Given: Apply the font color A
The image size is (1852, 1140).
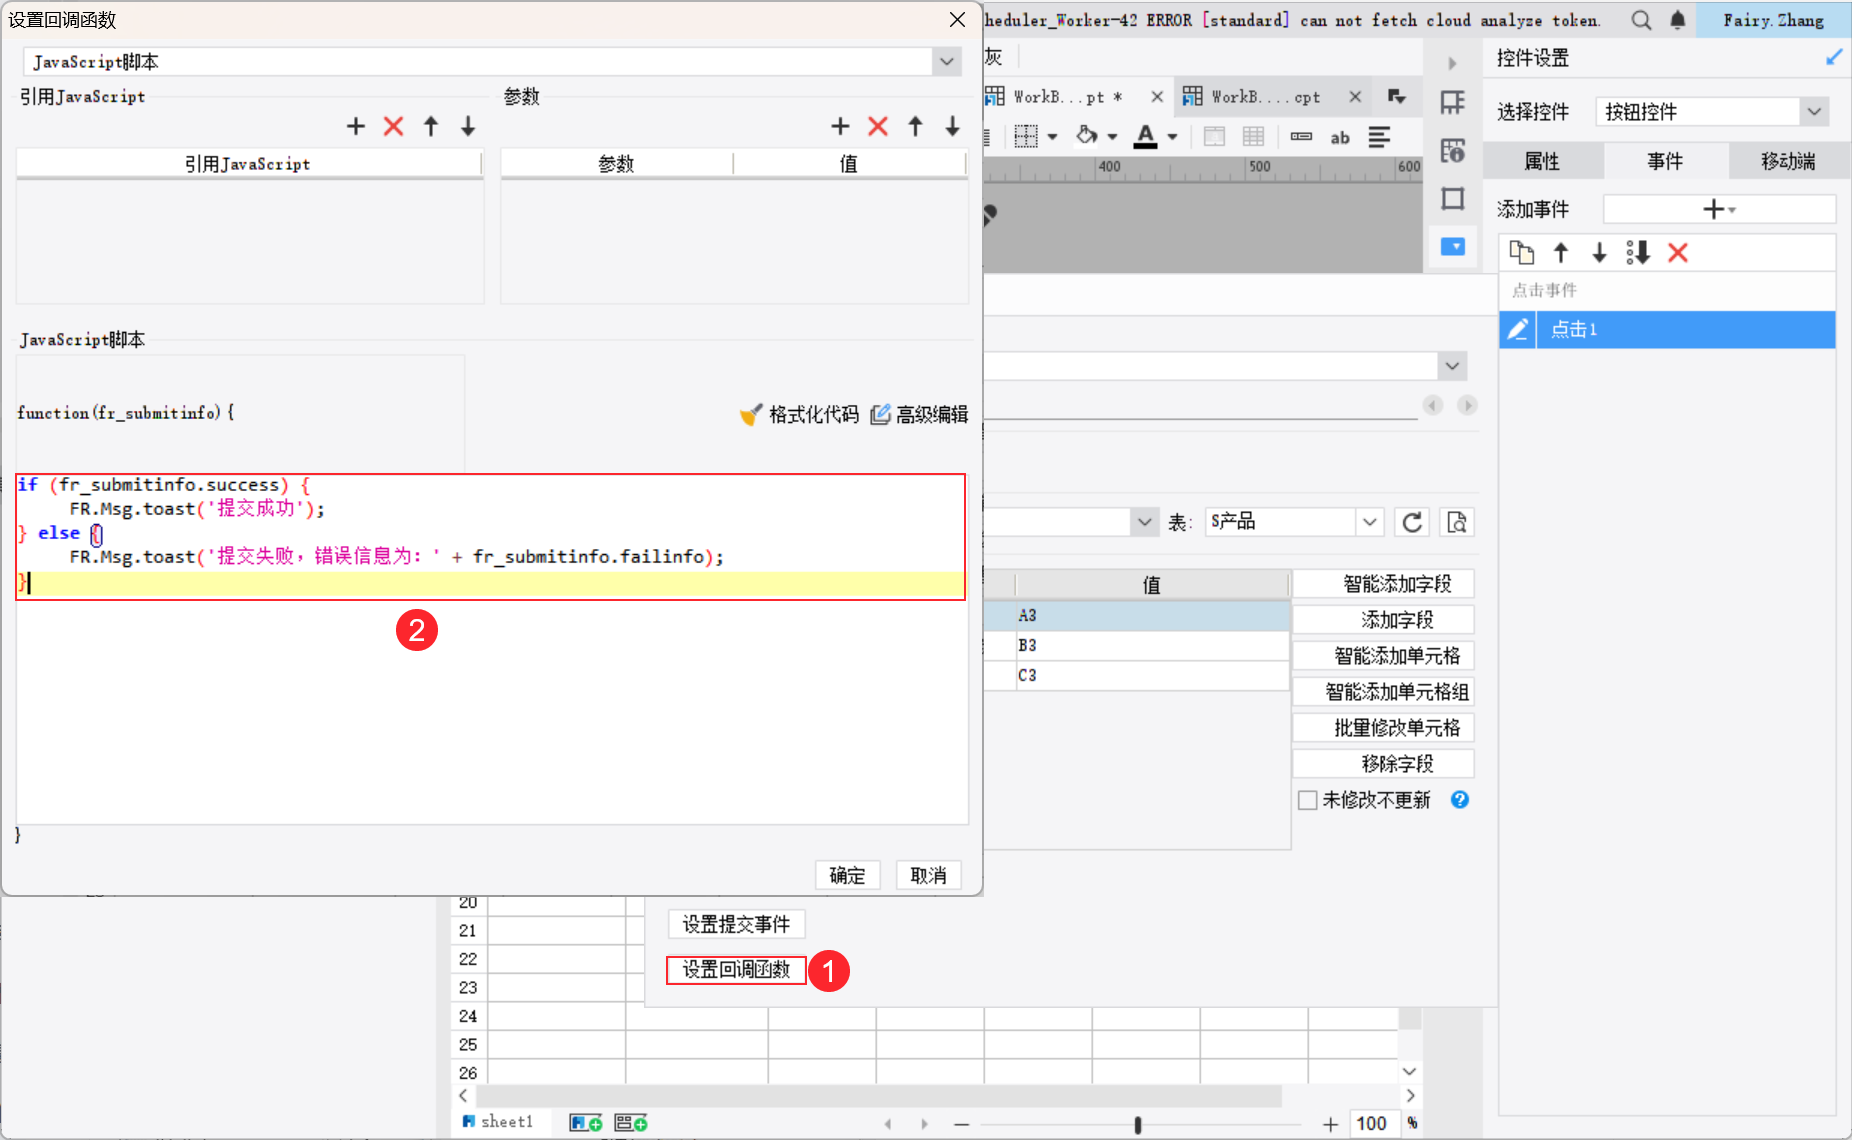Looking at the screenshot, I should tap(1146, 136).
